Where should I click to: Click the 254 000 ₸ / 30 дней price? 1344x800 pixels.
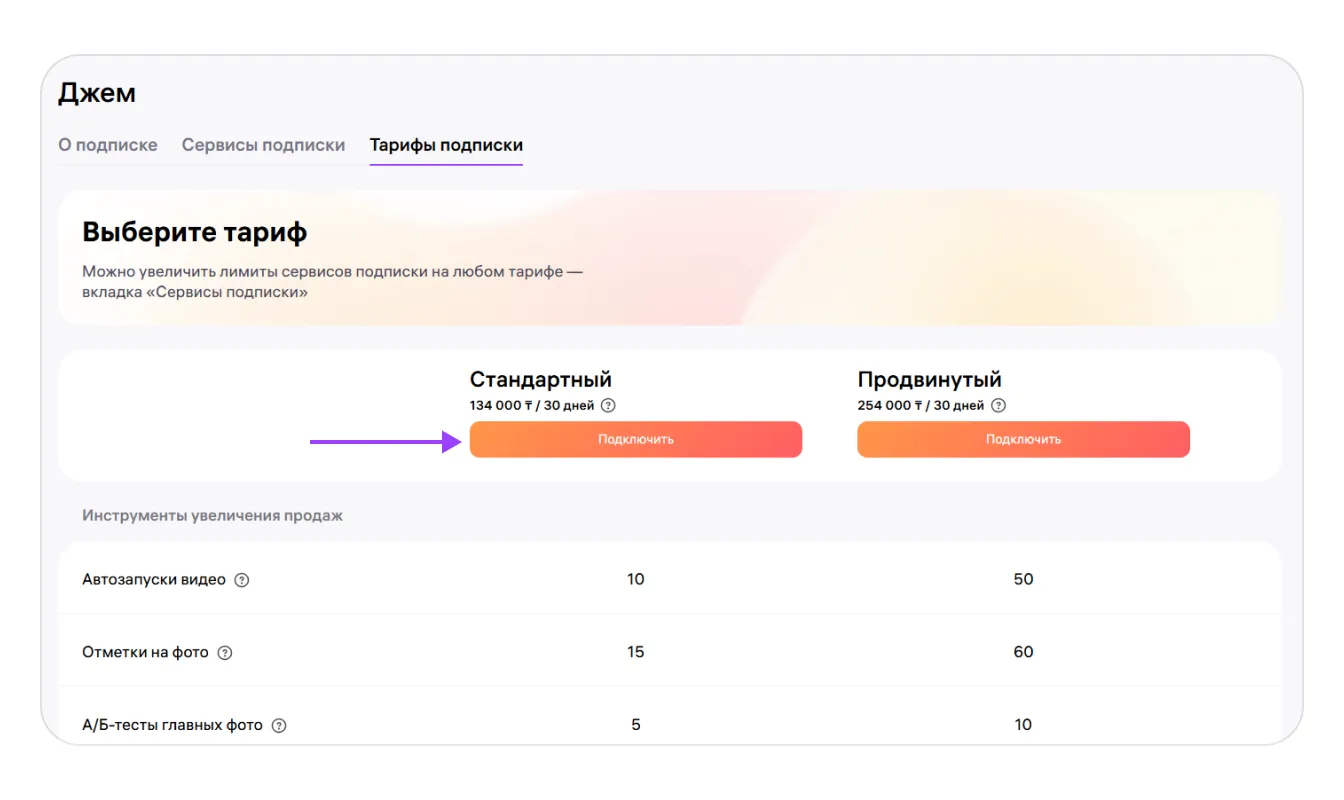pyautogui.click(x=920, y=406)
